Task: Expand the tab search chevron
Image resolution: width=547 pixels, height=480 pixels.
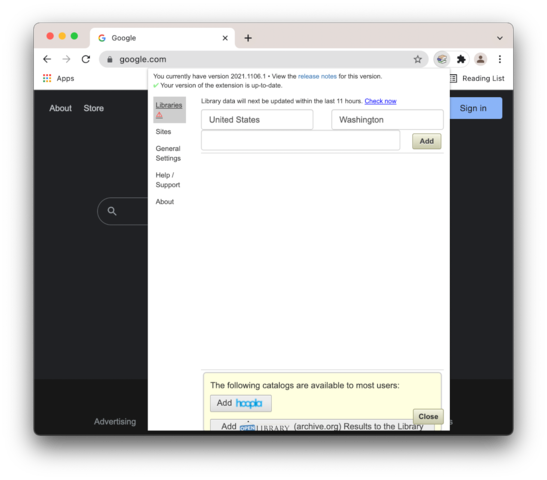Action: click(x=500, y=38)
